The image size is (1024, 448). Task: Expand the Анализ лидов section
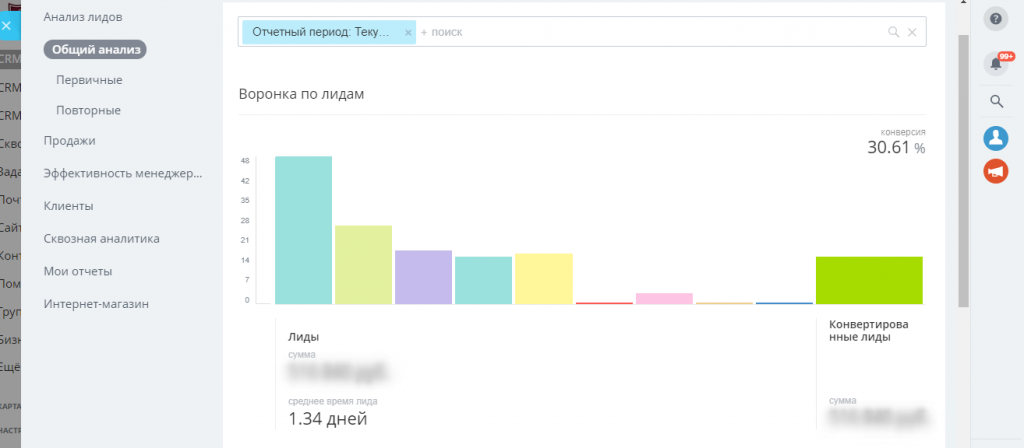[83, 17]
